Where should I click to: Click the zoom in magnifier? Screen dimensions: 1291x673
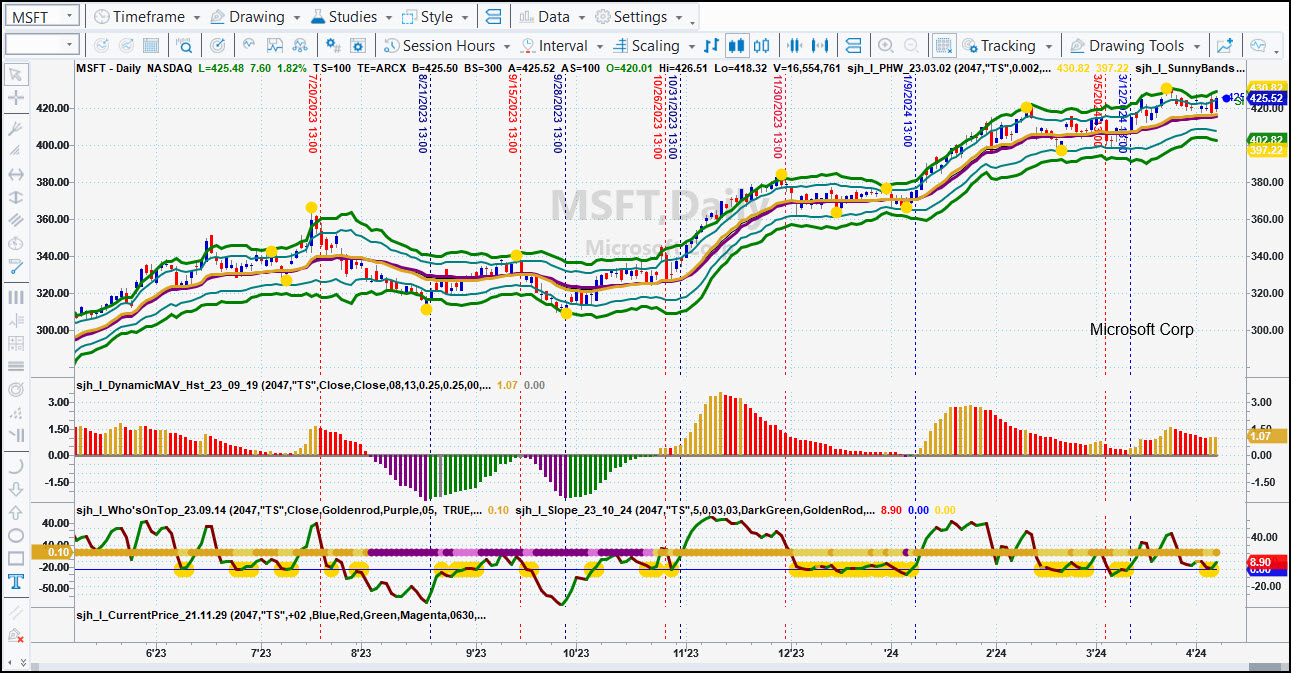(x=885, y=45)
